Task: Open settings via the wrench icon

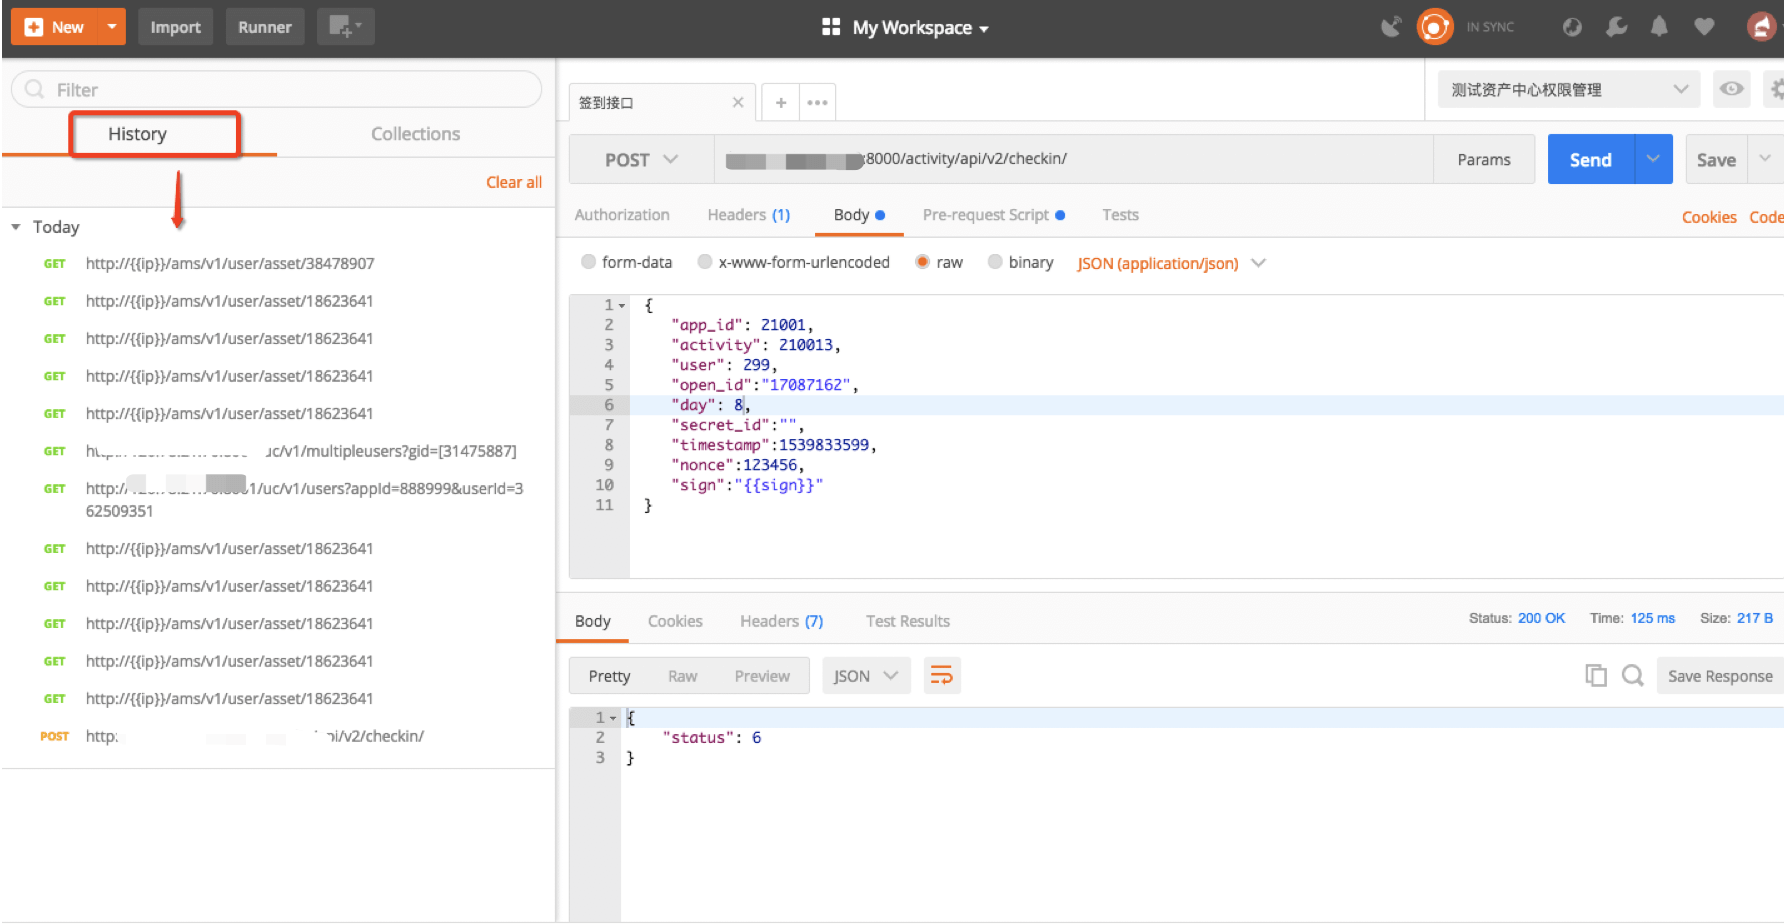Action: (x=1616, y=27)
